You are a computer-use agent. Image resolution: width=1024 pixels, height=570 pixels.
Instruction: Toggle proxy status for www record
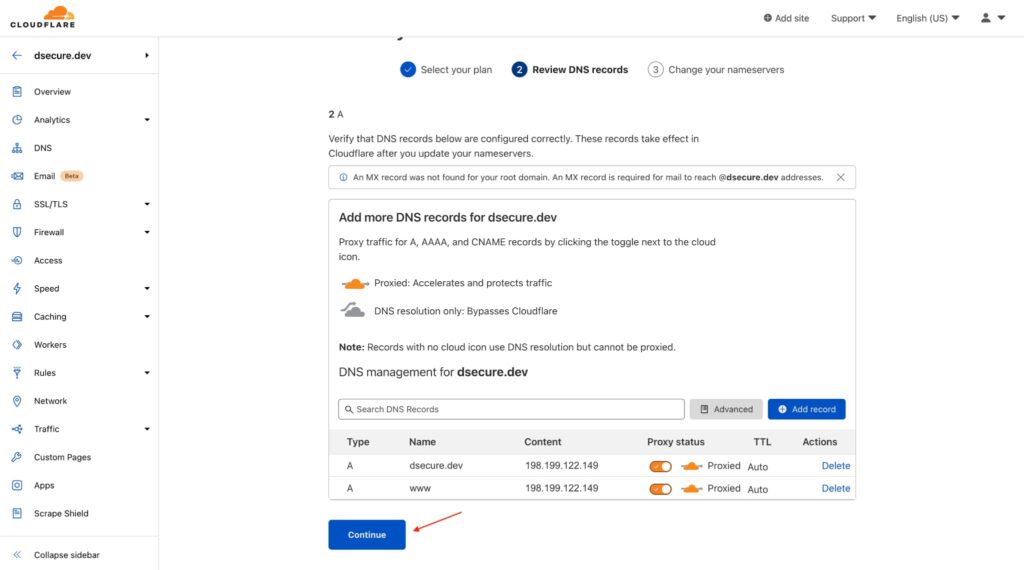point(660,489)
